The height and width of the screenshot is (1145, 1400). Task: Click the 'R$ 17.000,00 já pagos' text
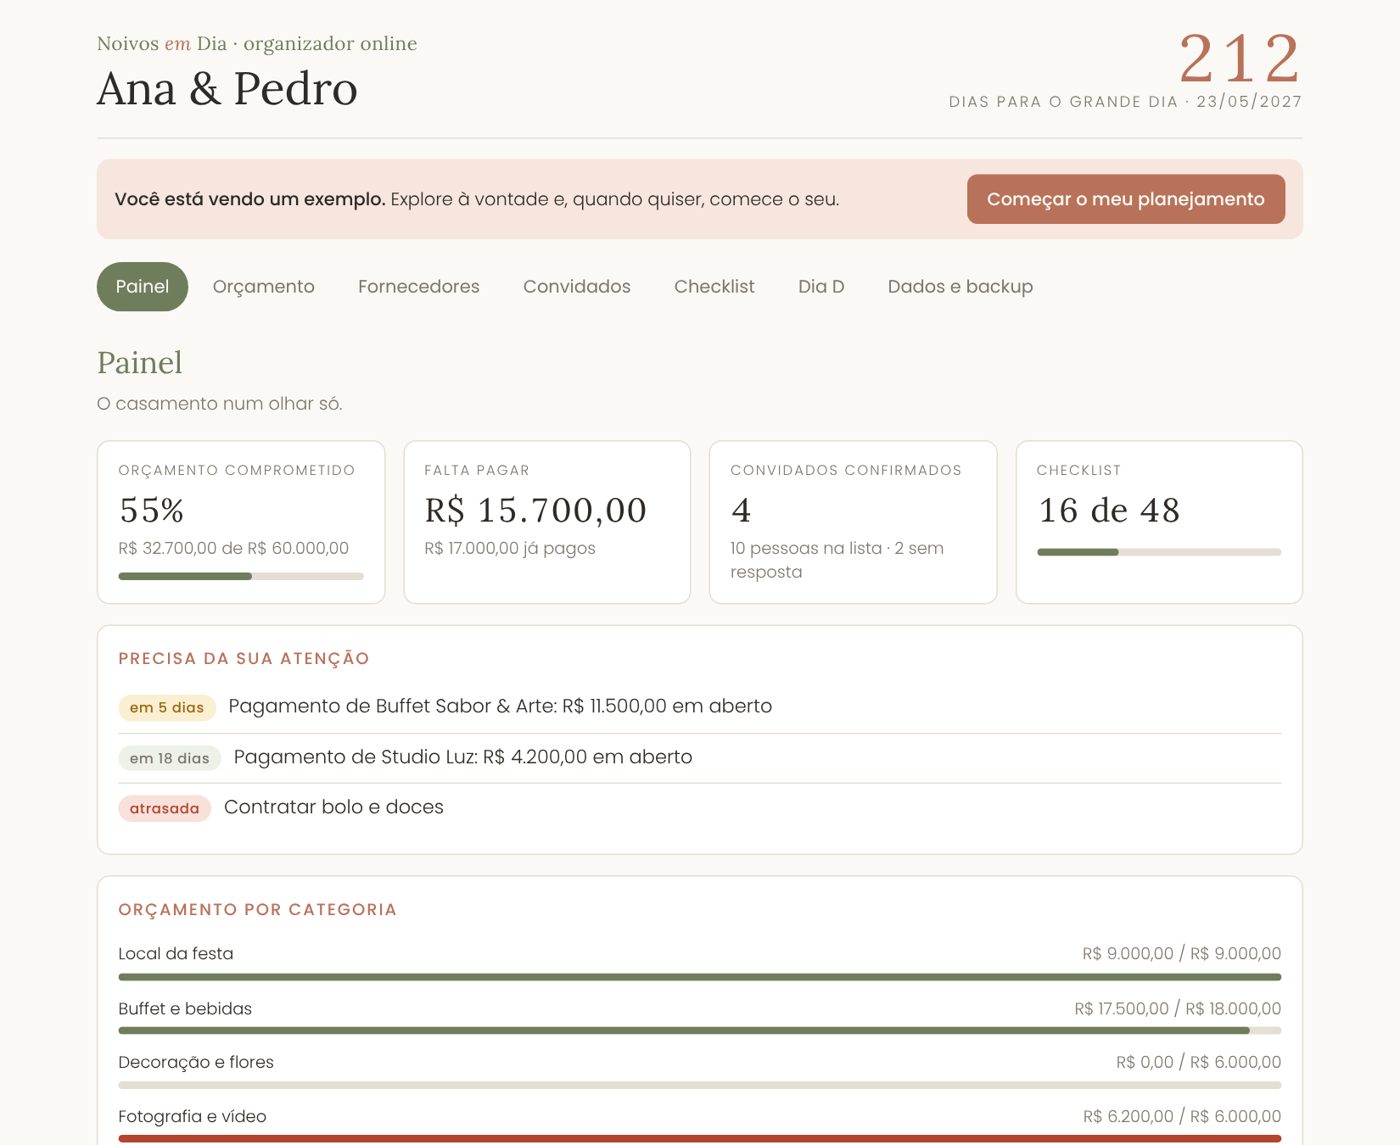[510, 548]
